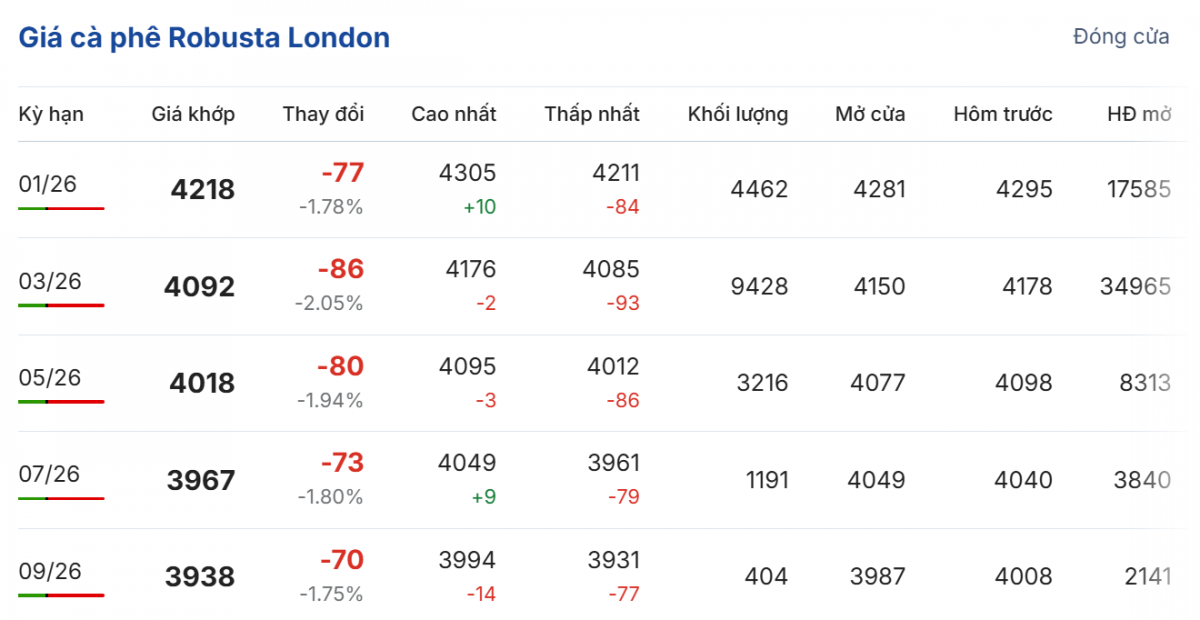Screen dimensions: 1200x620
Task: Click the Khối lượng column header
Action: click(x=737, y=114)
